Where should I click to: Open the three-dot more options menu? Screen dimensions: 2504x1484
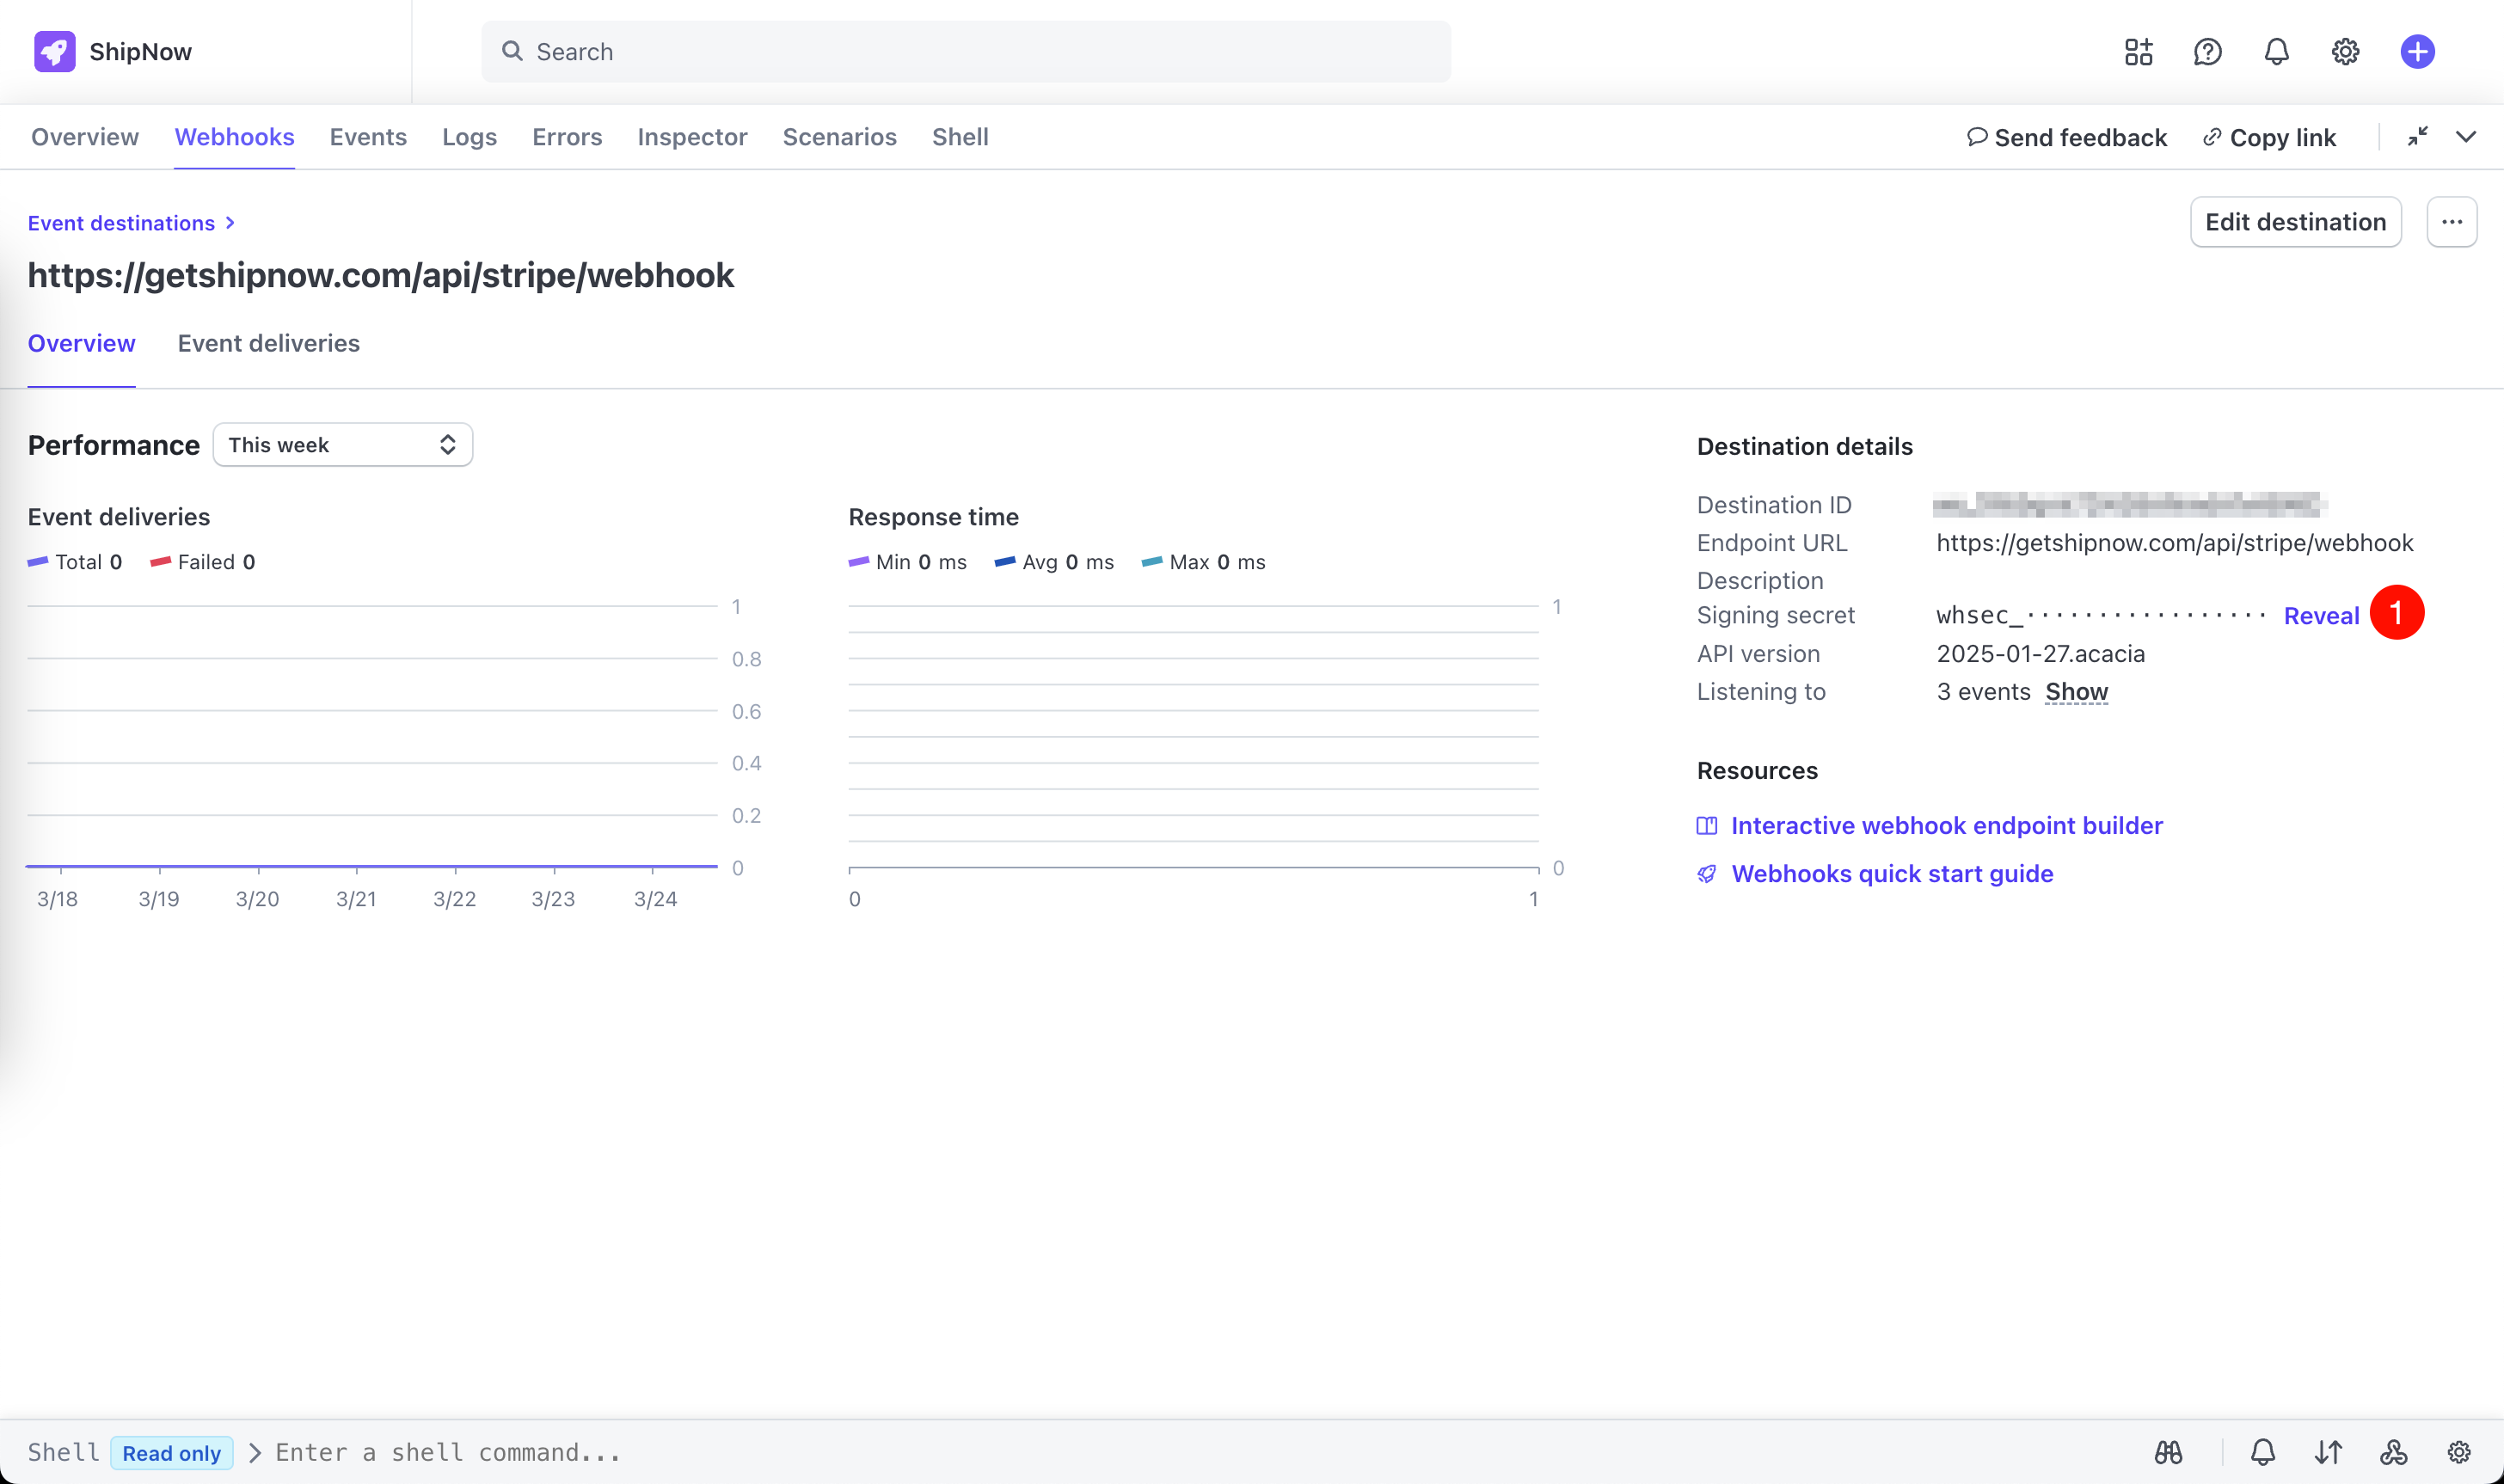2451,222
